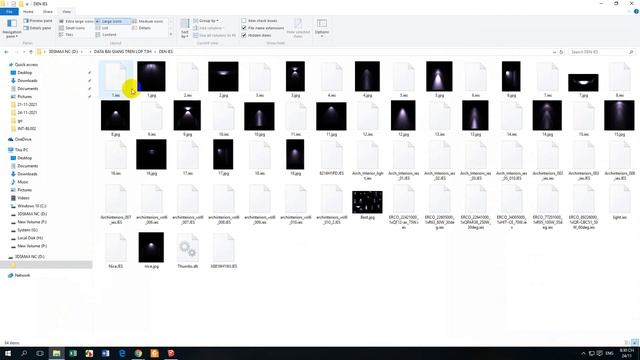Click the DATA BAI GIANG breadcrumb segment
640x360 pixels.
click(122, 52)
